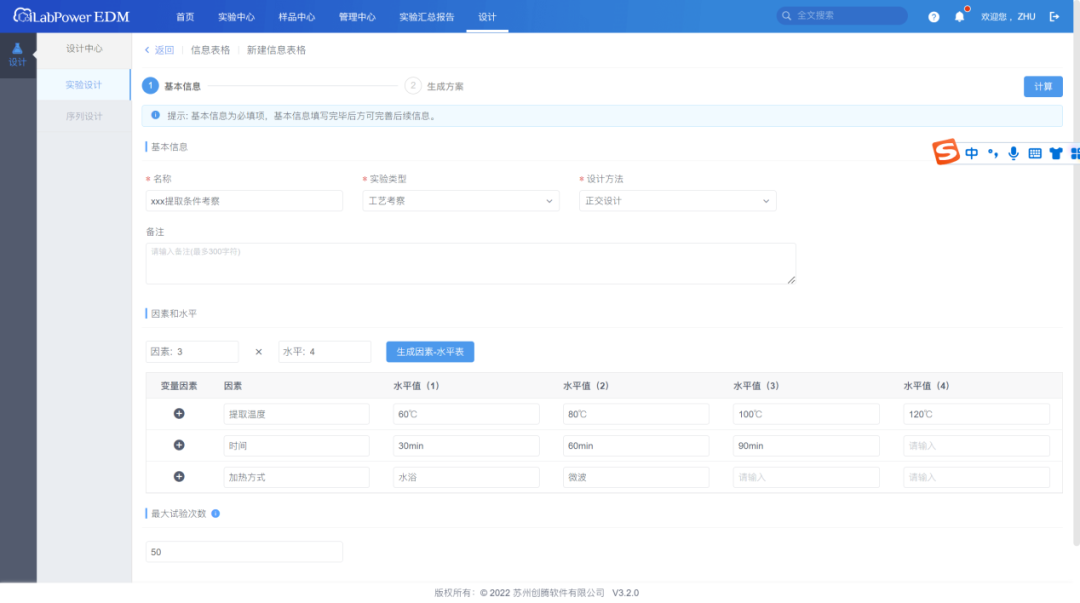This screenshot has width=1080, height=603.
Task: Open 实验中心 in the top navigation
Action: (236, 17)
